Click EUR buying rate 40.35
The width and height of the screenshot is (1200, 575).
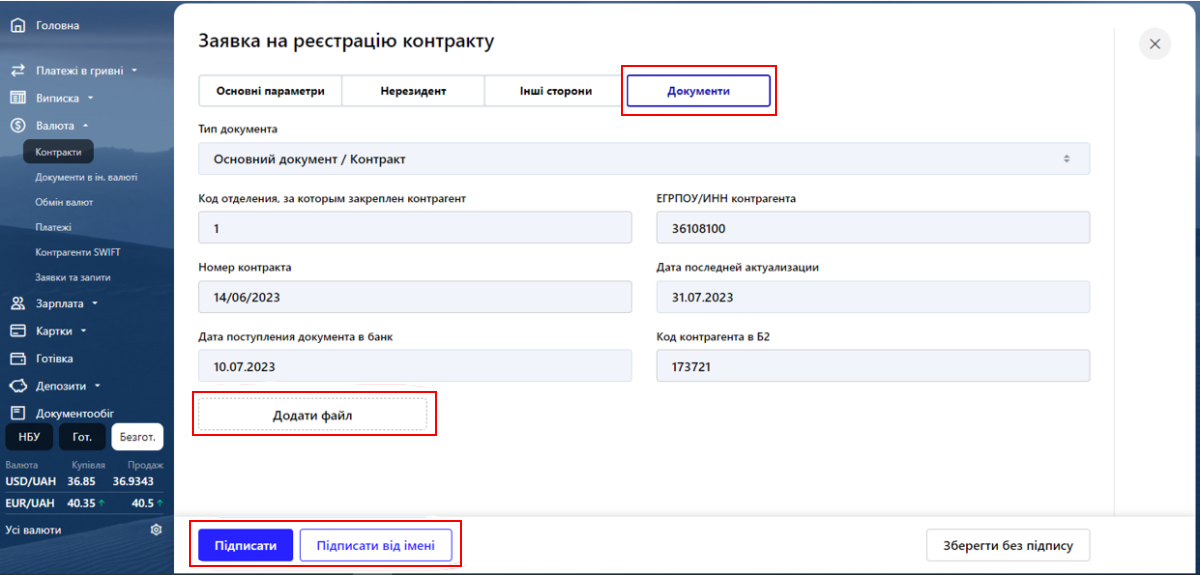click(81, 503)
